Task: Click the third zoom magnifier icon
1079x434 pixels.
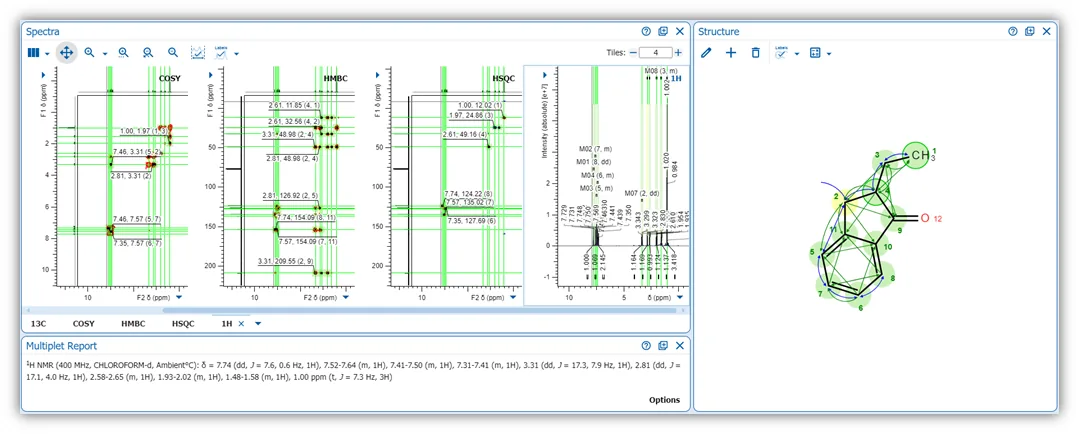Action: click(147, 52)
